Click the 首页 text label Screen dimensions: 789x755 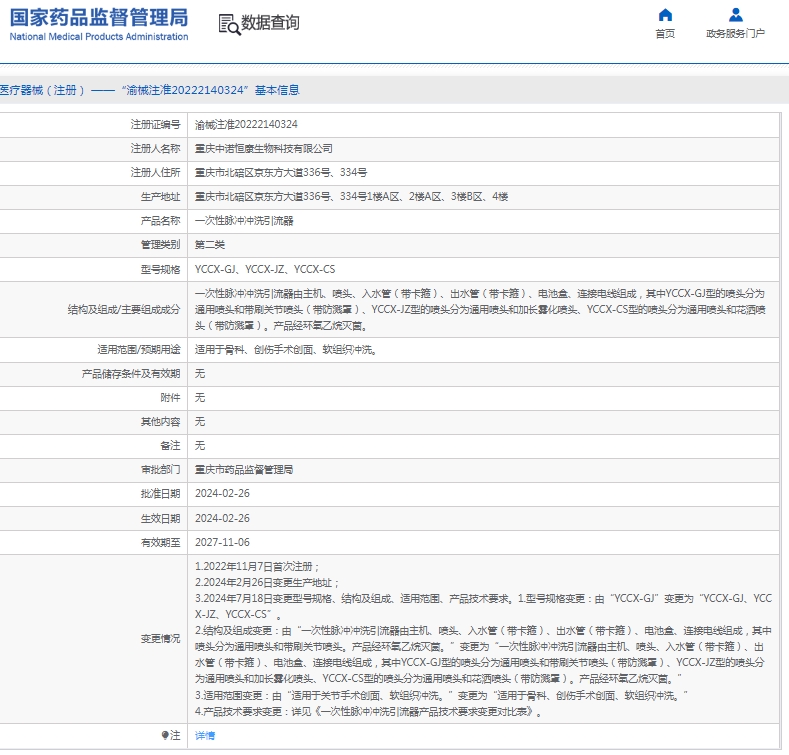click(x=665, y=33)
